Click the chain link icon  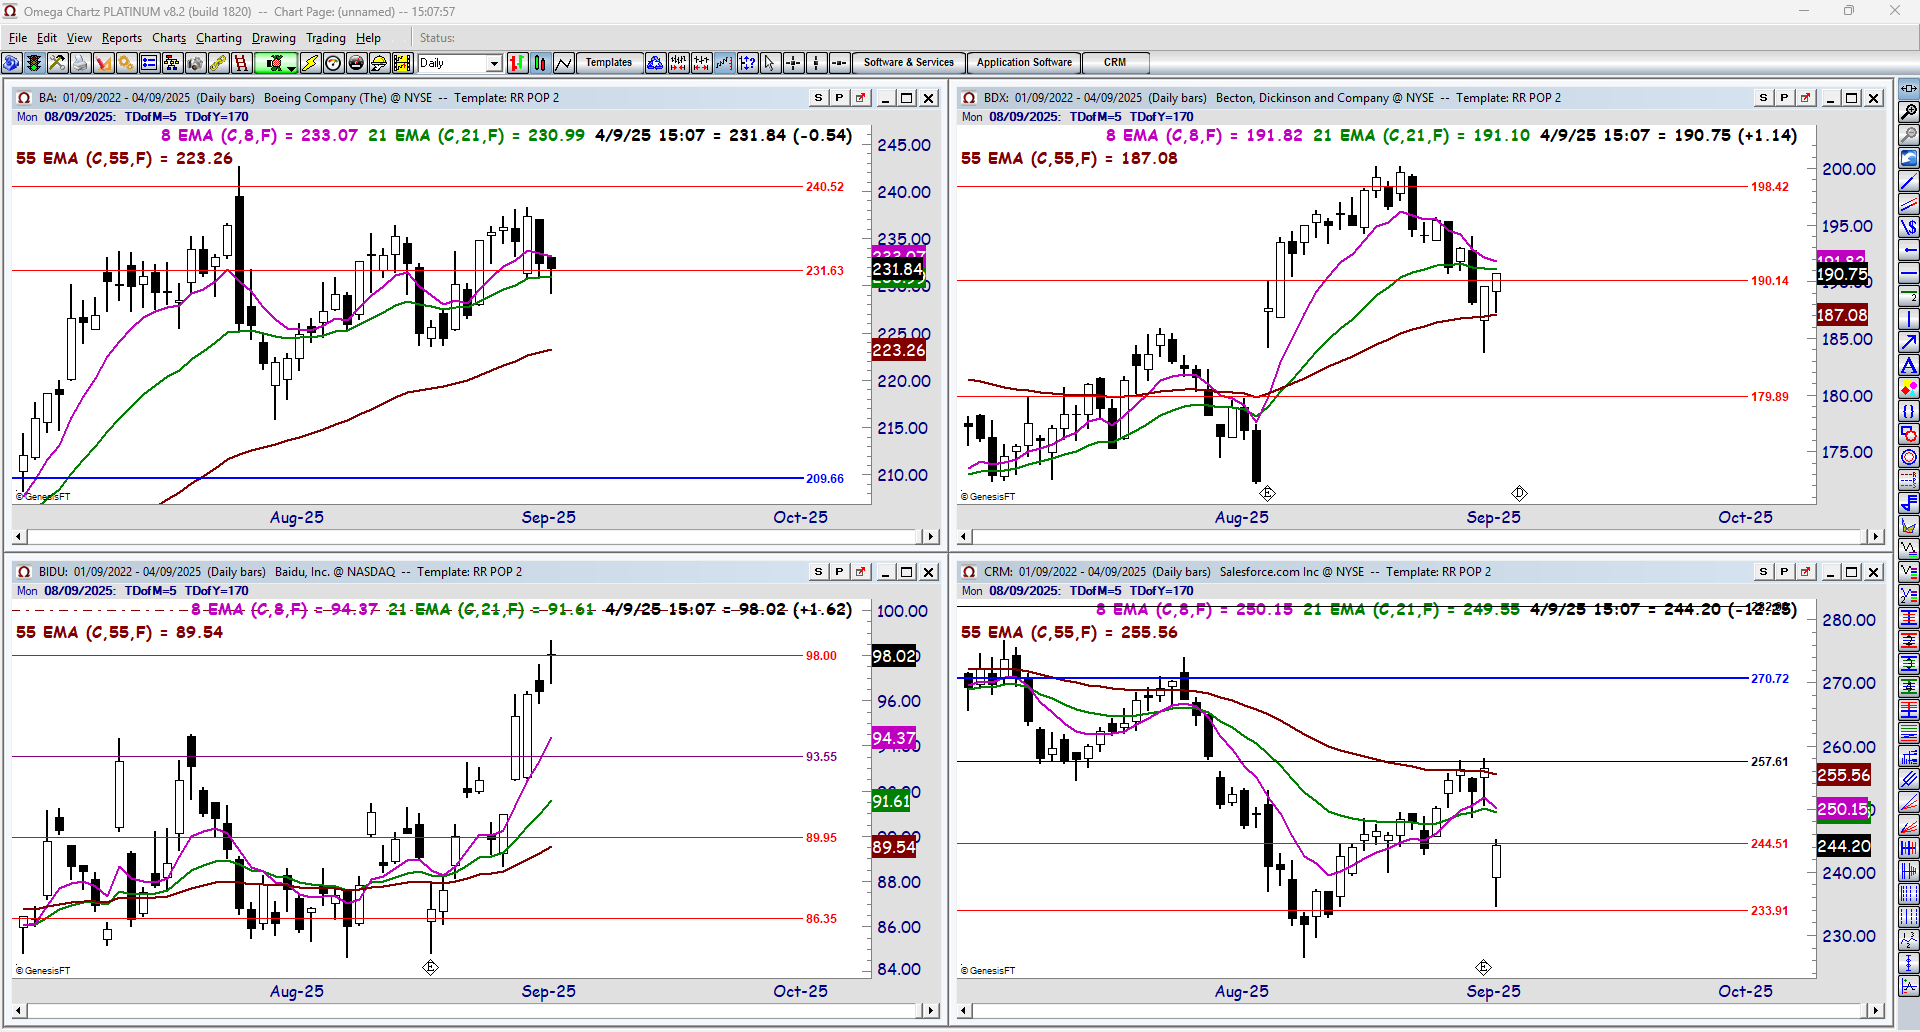click(x=218, y=63)
